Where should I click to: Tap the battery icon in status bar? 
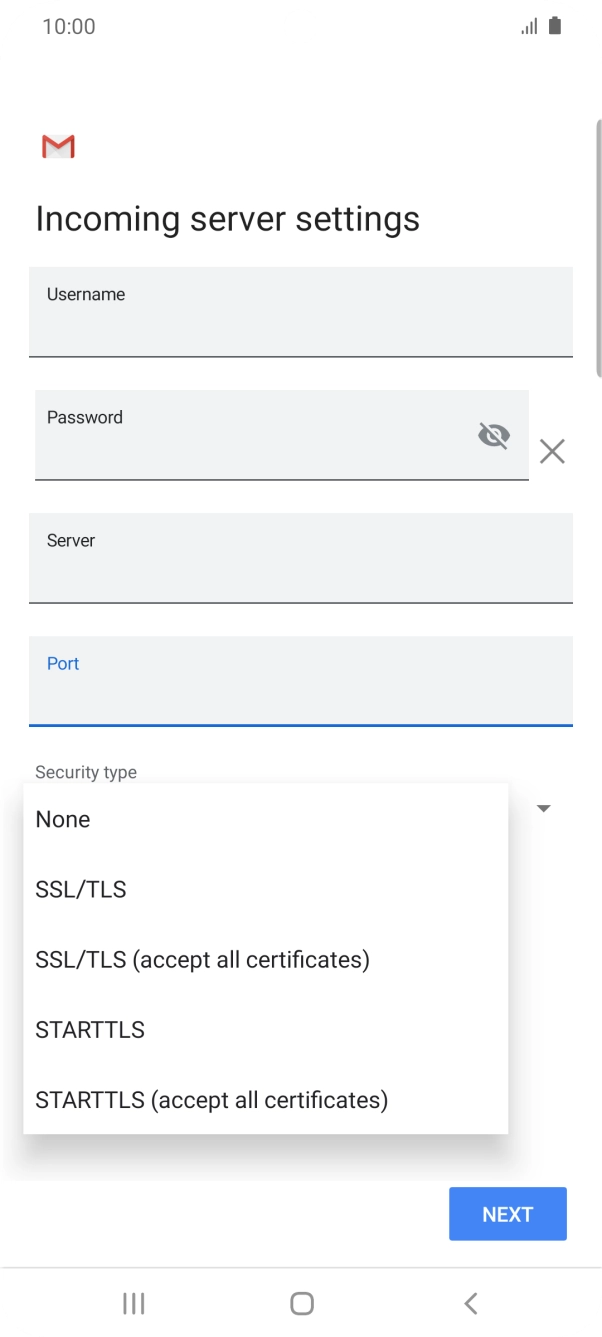(x=556, y=26)
